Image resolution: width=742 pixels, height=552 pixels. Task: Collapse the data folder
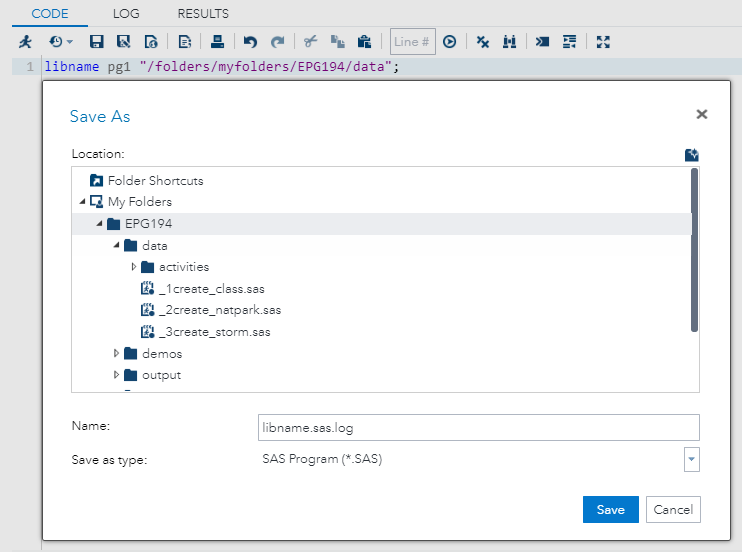point(116,245)
